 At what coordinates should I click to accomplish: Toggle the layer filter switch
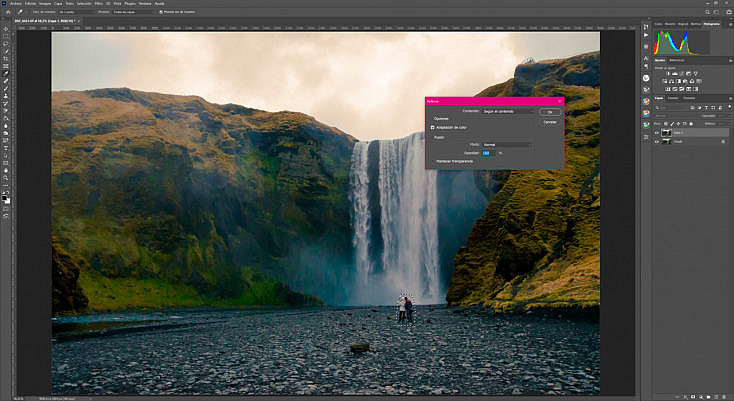pyautogui.click(x=729, y=108)
